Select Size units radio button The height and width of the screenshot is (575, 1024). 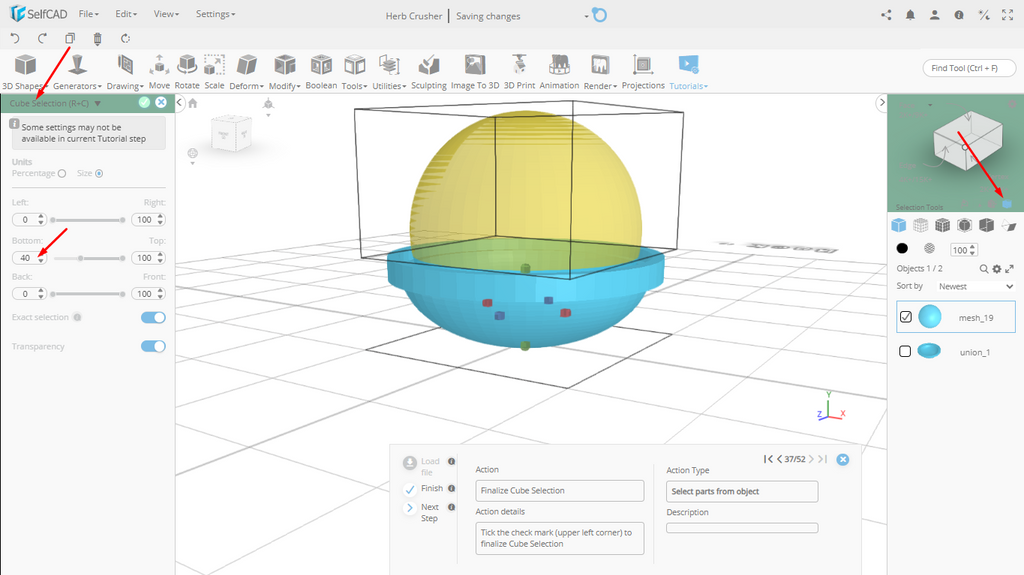pyautogui.click(x=99, y=173)
